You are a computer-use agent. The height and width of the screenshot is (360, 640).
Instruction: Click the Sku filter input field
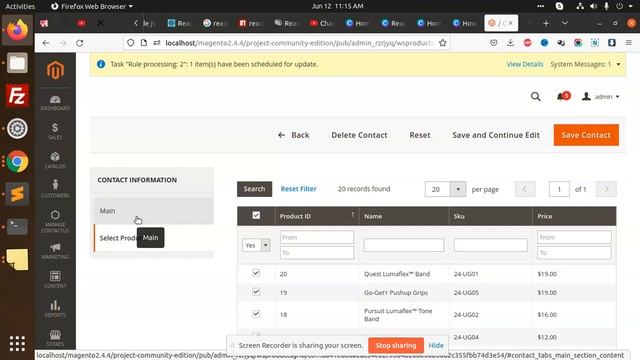(x=491, y=245)
